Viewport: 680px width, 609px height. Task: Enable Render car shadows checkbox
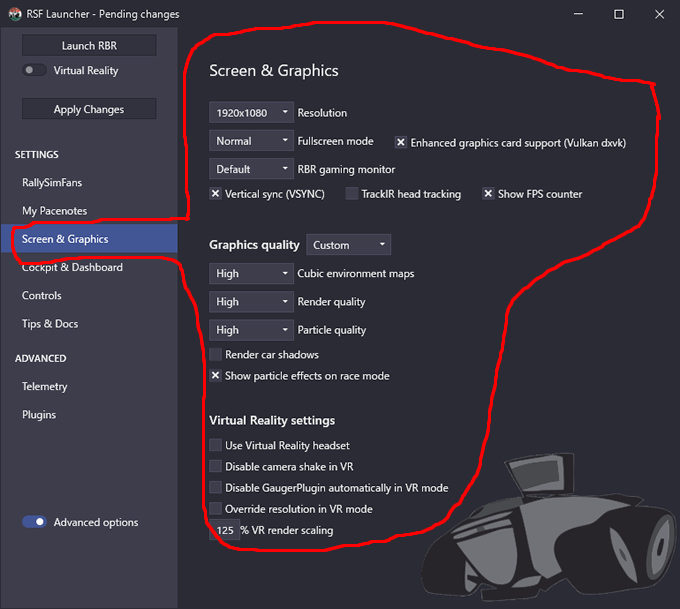click(215, 354)
